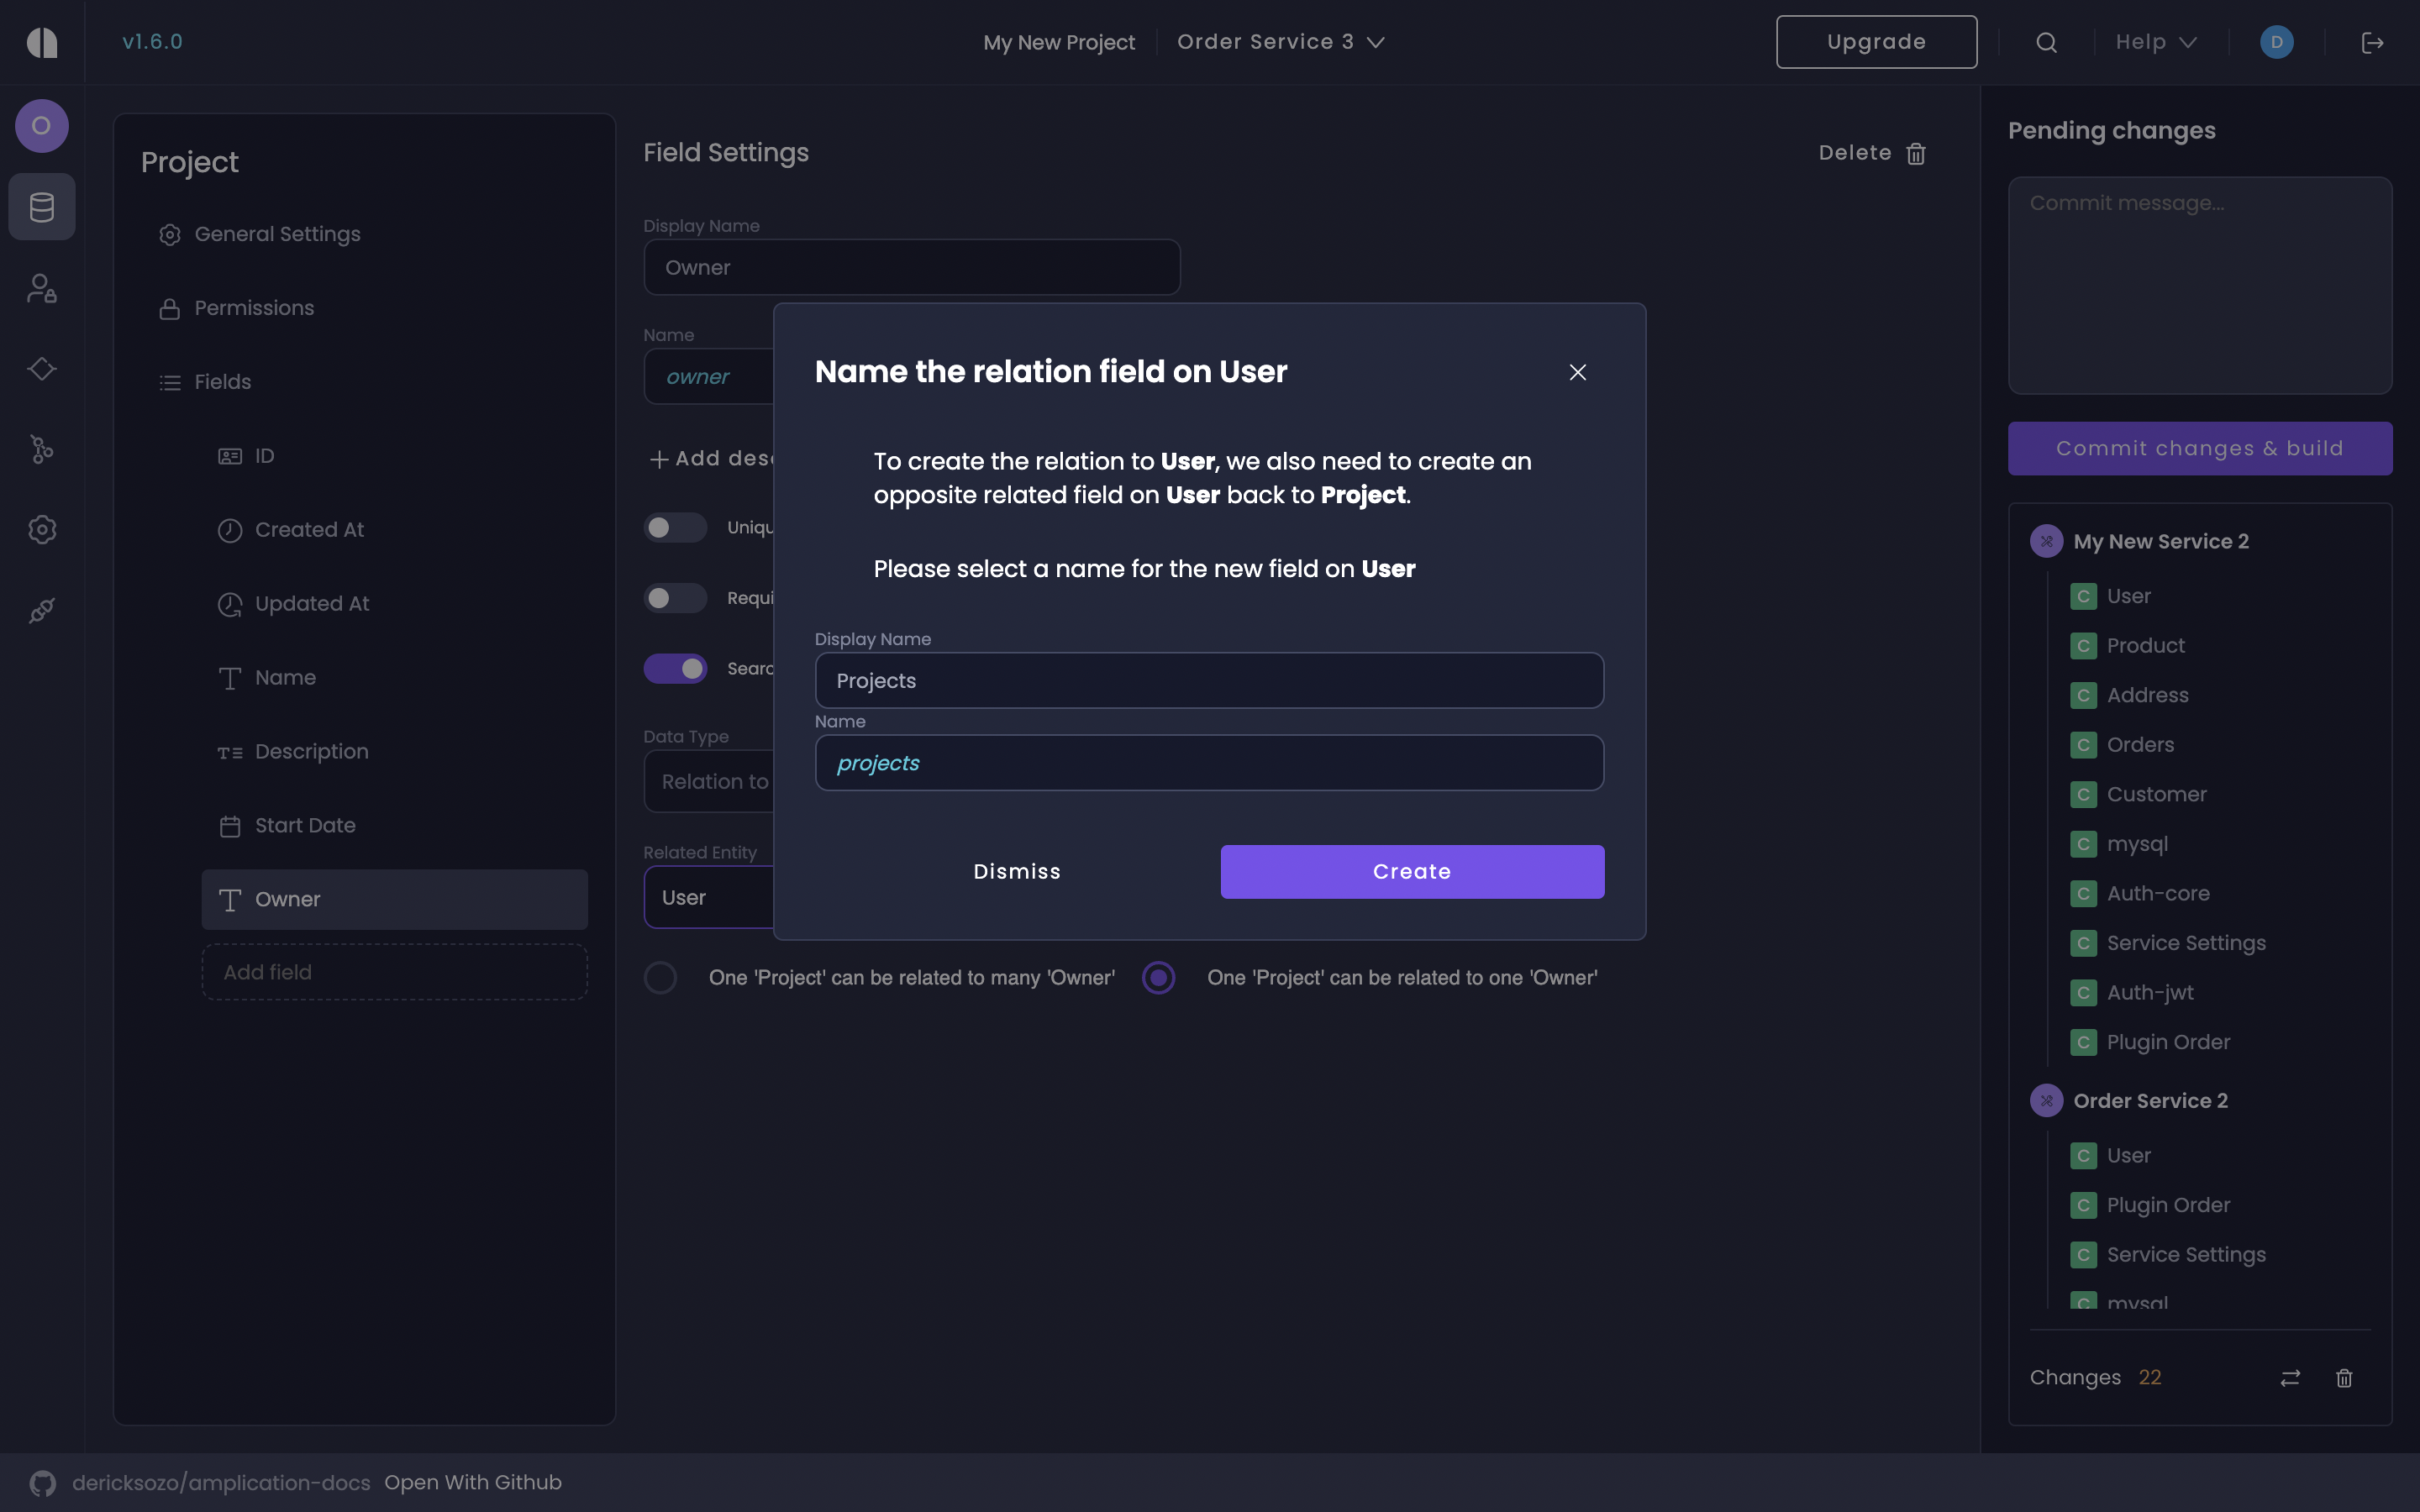Select one Project to many Owner radio

pyautogui.click(x=660, y=977)
